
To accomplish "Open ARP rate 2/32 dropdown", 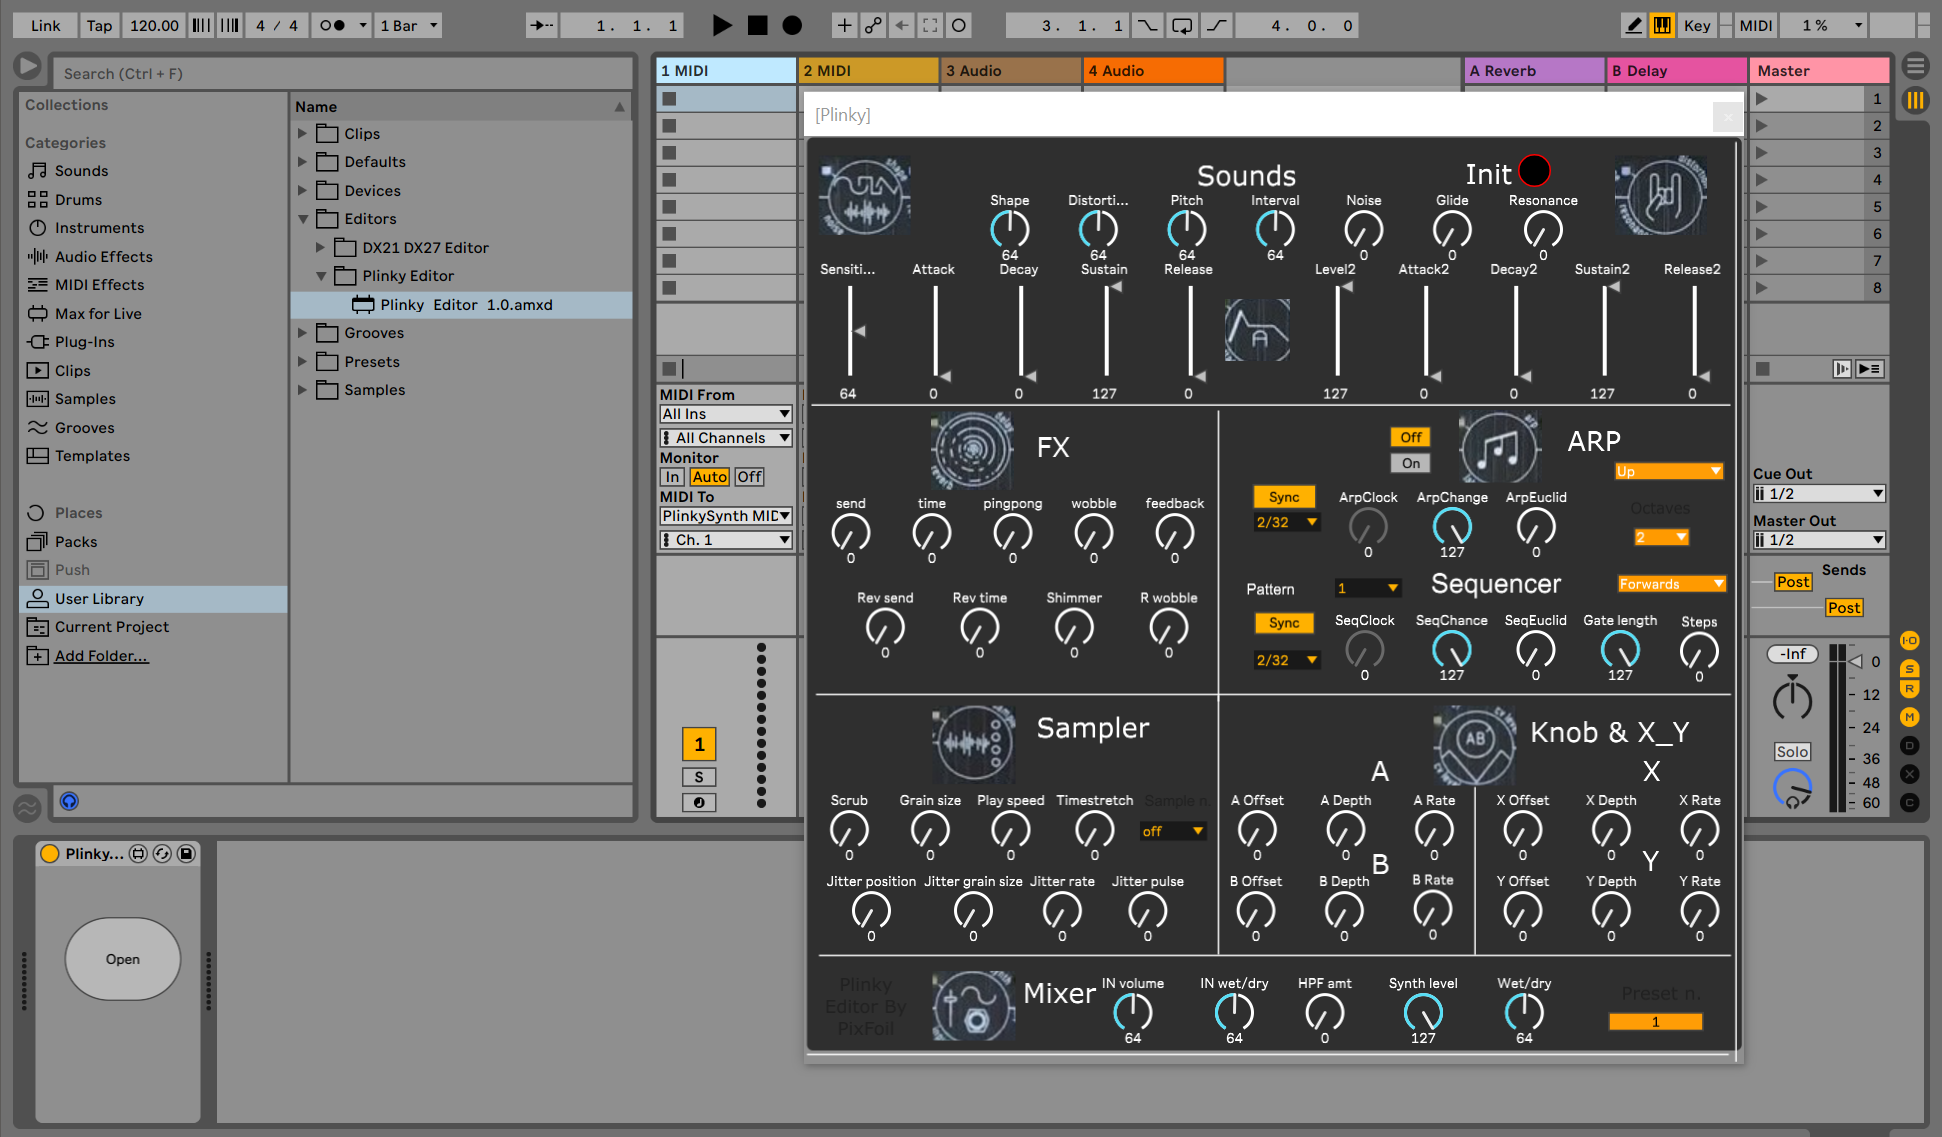I will [1287, 522].
